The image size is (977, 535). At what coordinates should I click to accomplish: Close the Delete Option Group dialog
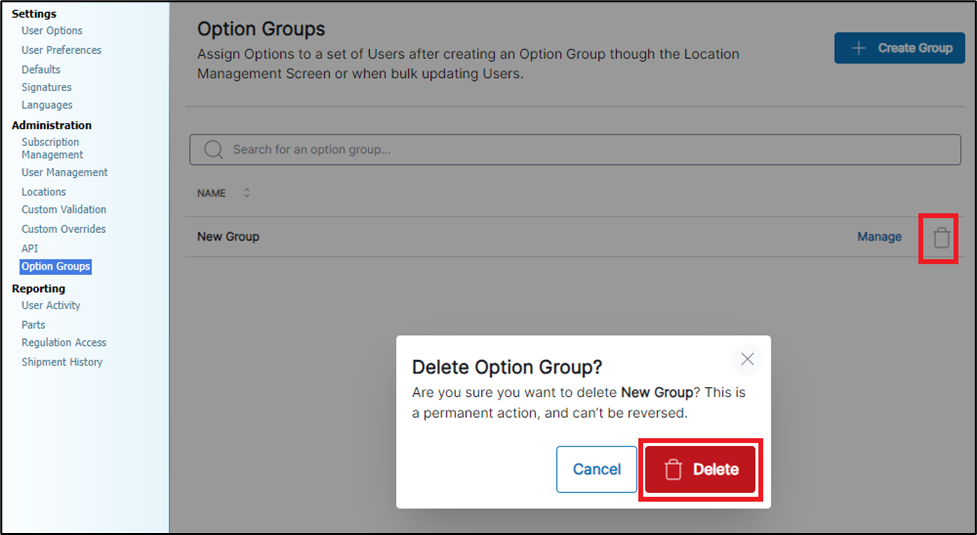pos(746,359)
